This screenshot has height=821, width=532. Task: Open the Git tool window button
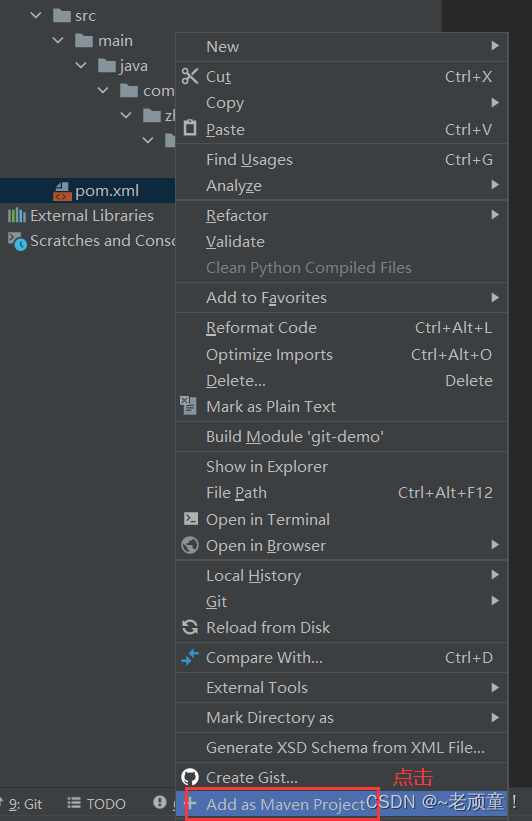coord(25,804)
